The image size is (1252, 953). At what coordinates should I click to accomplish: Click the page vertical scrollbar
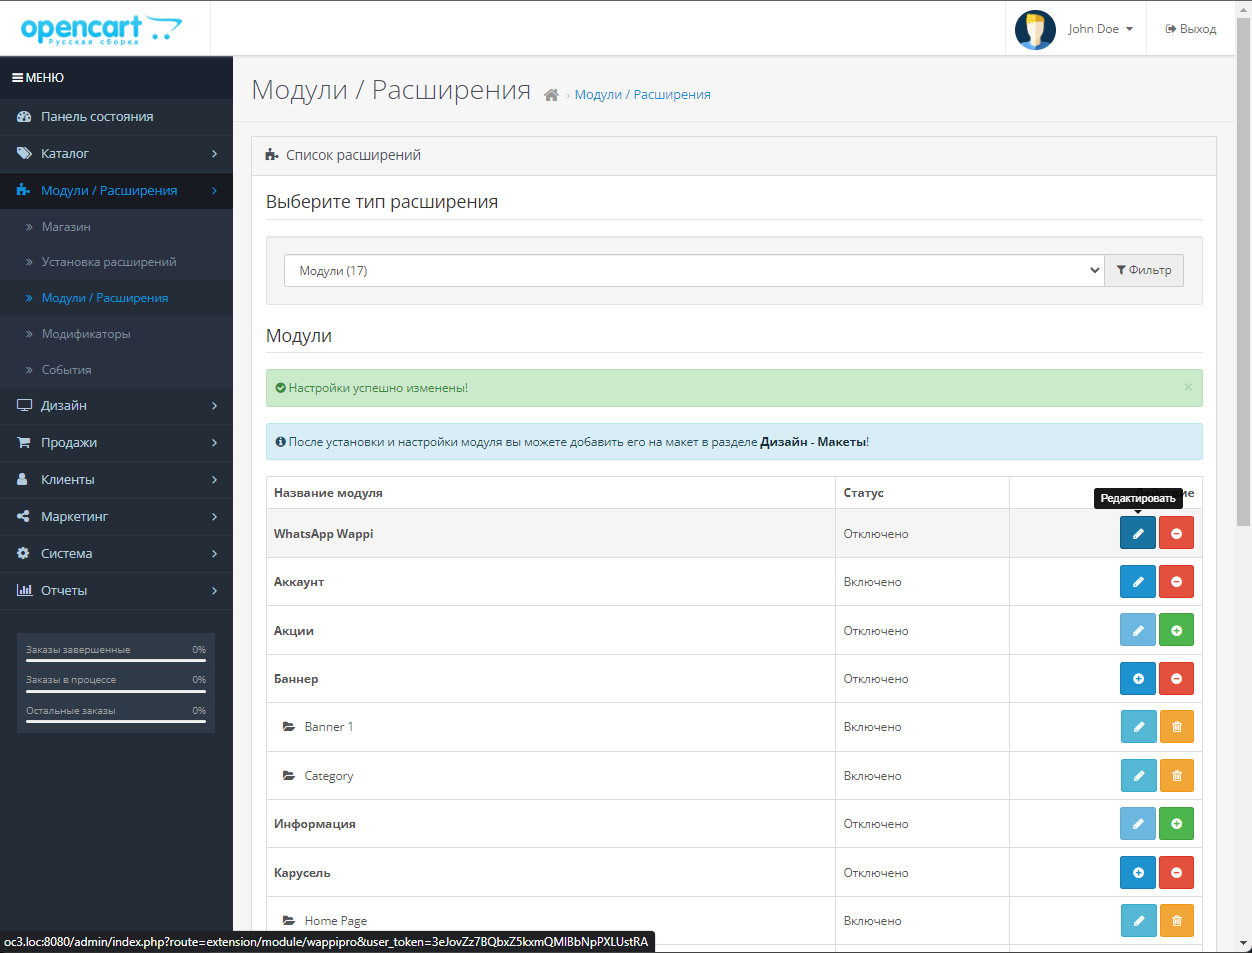click(1244, 300)
